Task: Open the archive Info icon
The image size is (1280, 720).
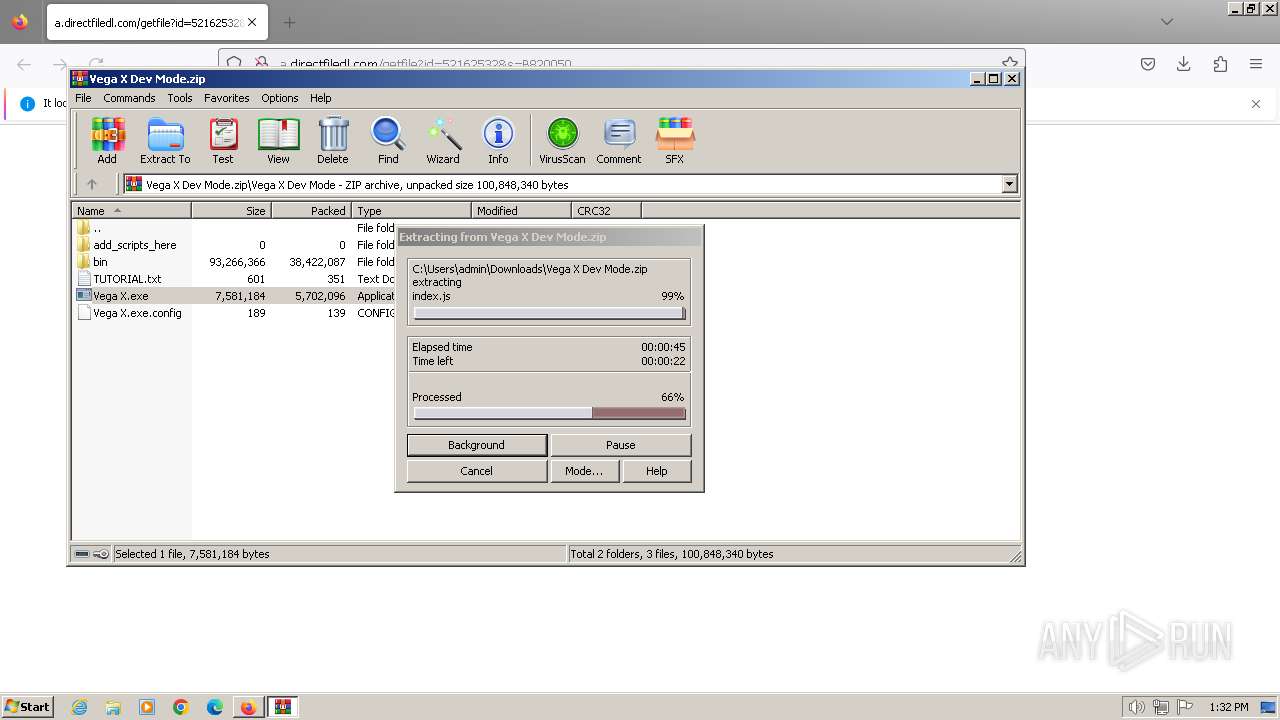Action: 498,140
